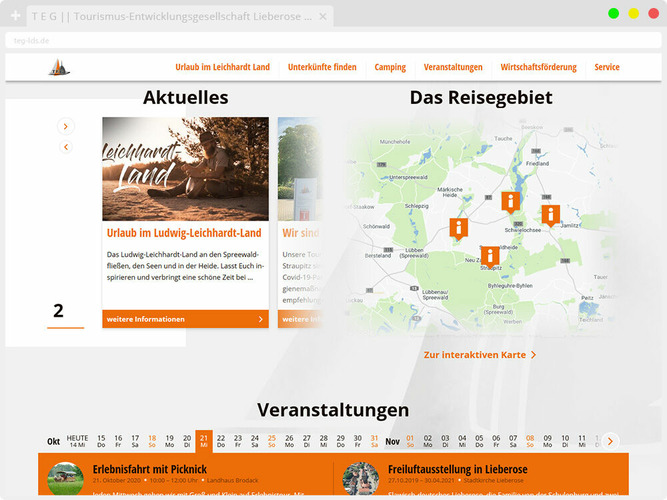Click the info marker near Straupitz

click(x=489, y=256)
